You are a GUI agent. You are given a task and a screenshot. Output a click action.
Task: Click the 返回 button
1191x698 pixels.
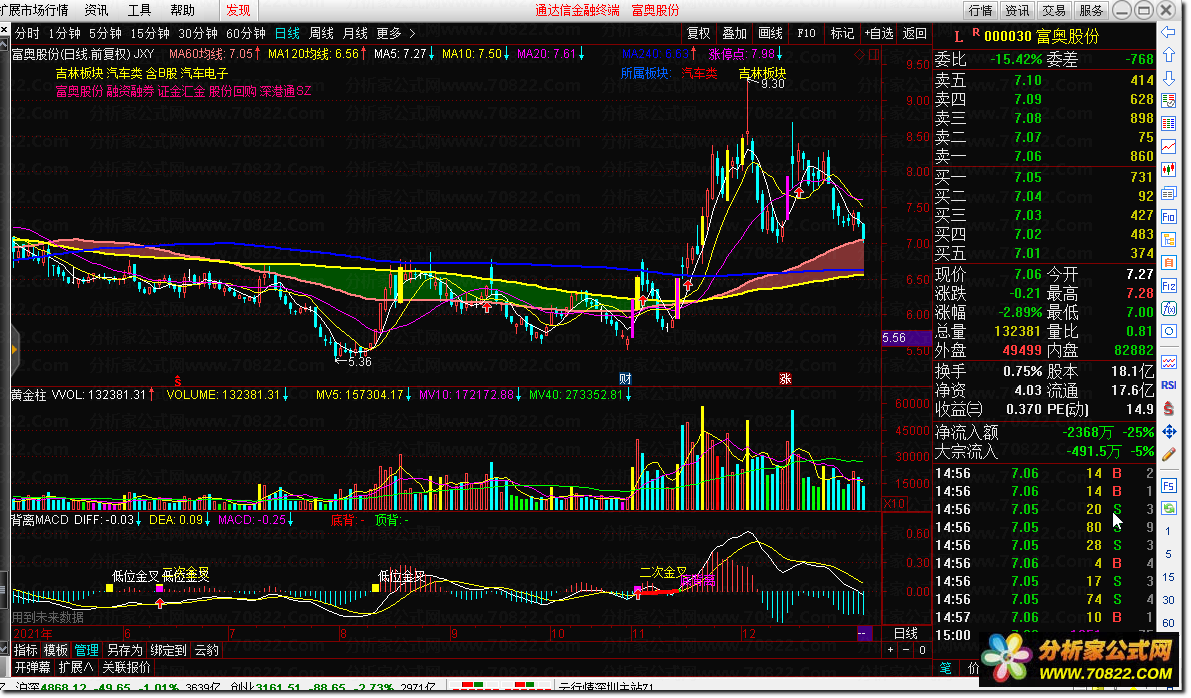coord(915,33)
